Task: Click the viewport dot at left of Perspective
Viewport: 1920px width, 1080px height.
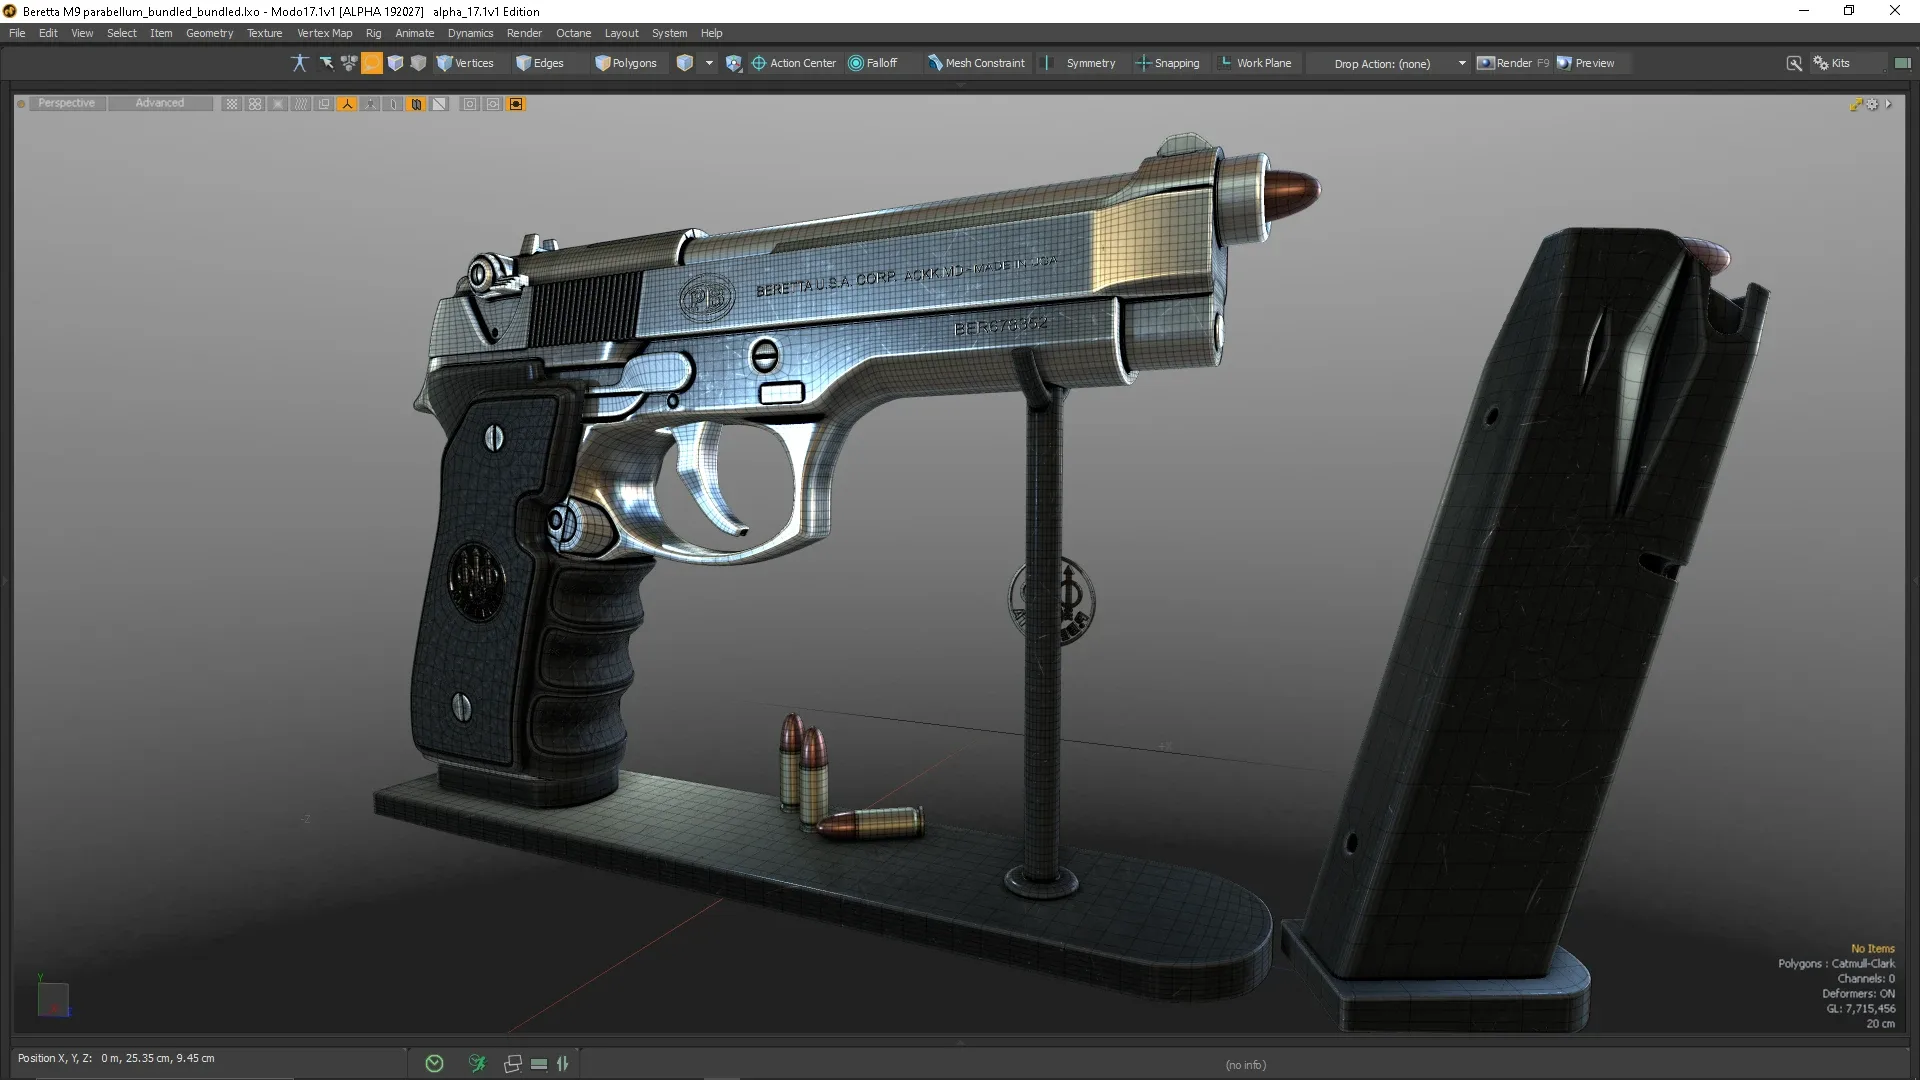Action: tap(21, 103)
